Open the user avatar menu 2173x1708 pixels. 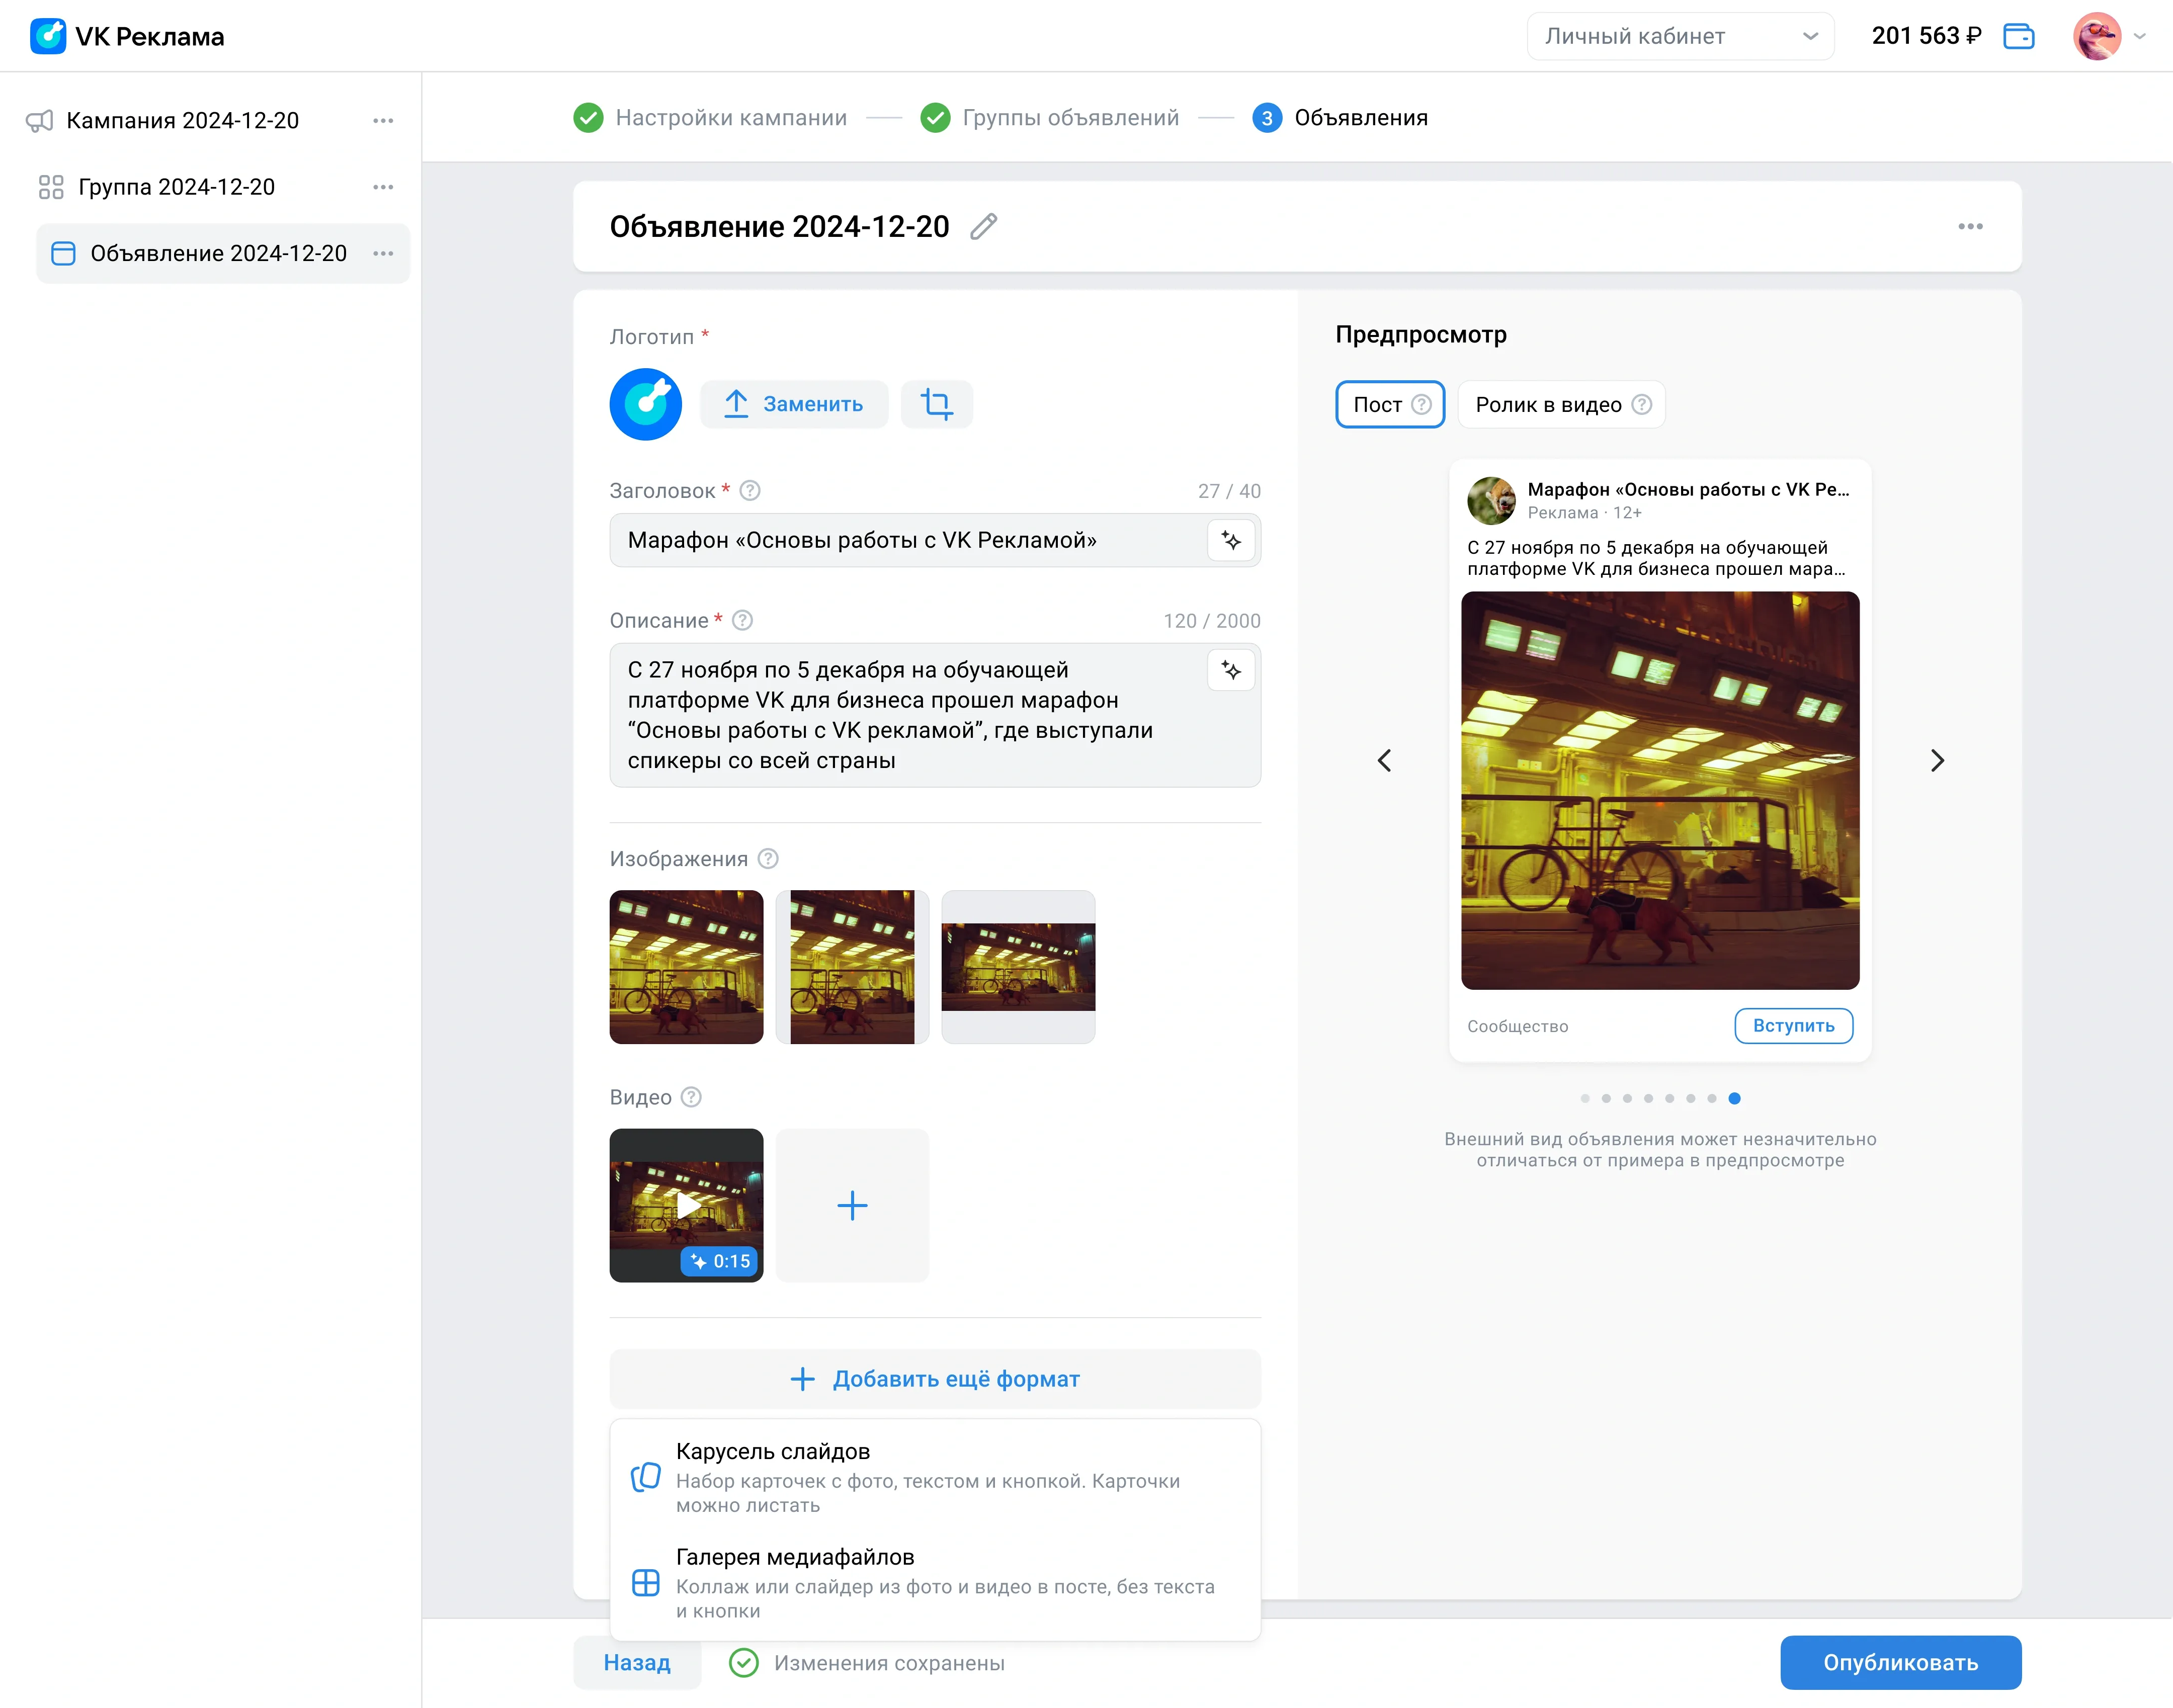coord(2097,36)
